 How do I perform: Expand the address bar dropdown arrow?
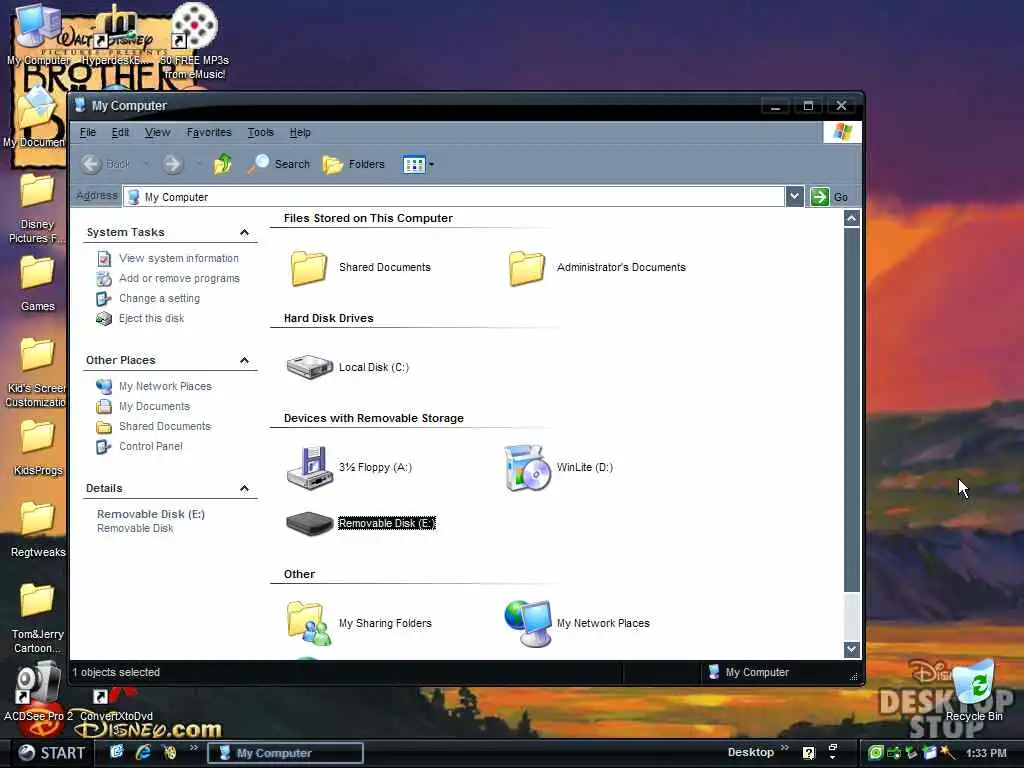794,197
